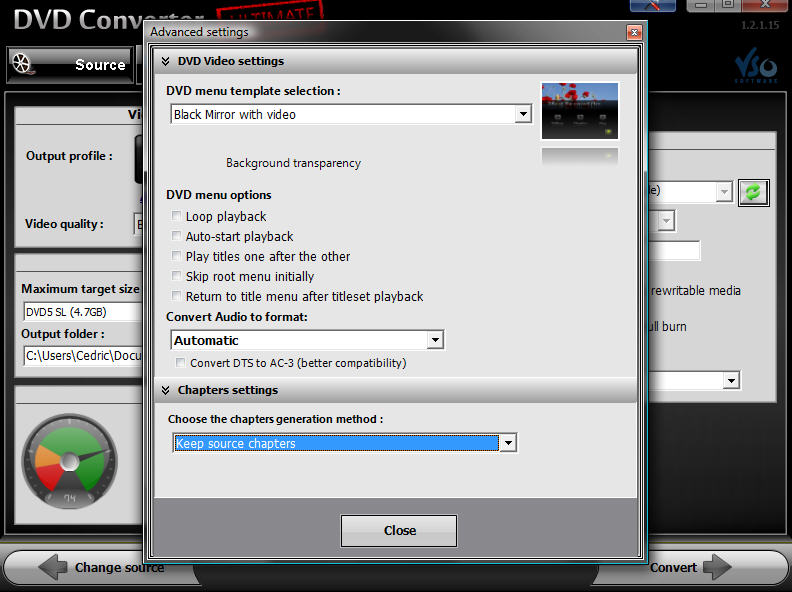Open the burner drive dropdown arrow beside refresh

[724, 192]
